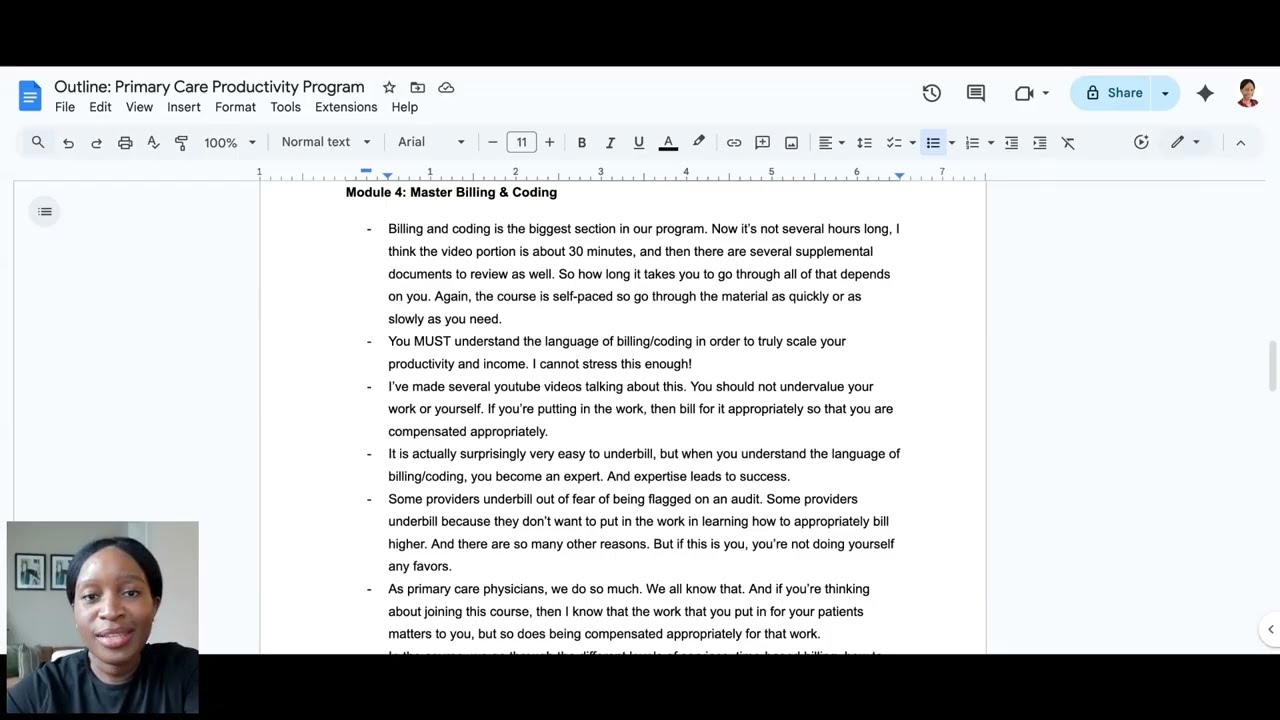Activate the paint format roller

[x=181, y=143]
